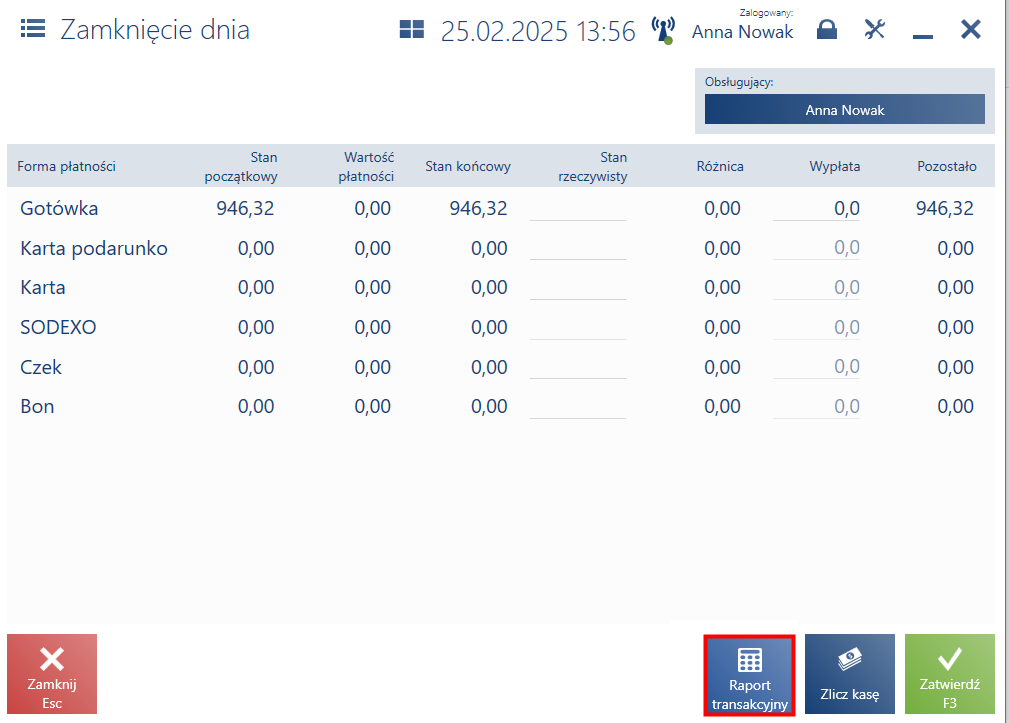The width and height of the screenshot is (1009, 723).
Task: Click the Stan rzeczywisty column header
Action: [x=593, y=167]
